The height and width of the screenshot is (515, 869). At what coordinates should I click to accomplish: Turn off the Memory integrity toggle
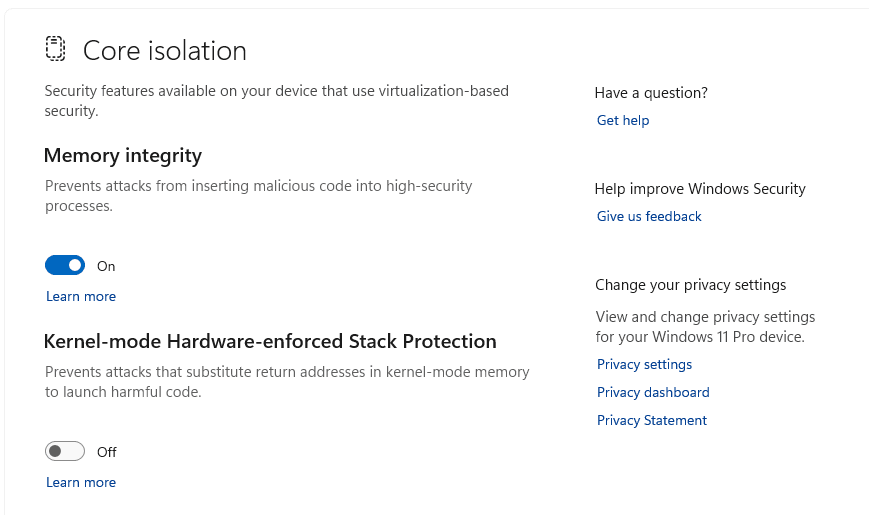65,266
